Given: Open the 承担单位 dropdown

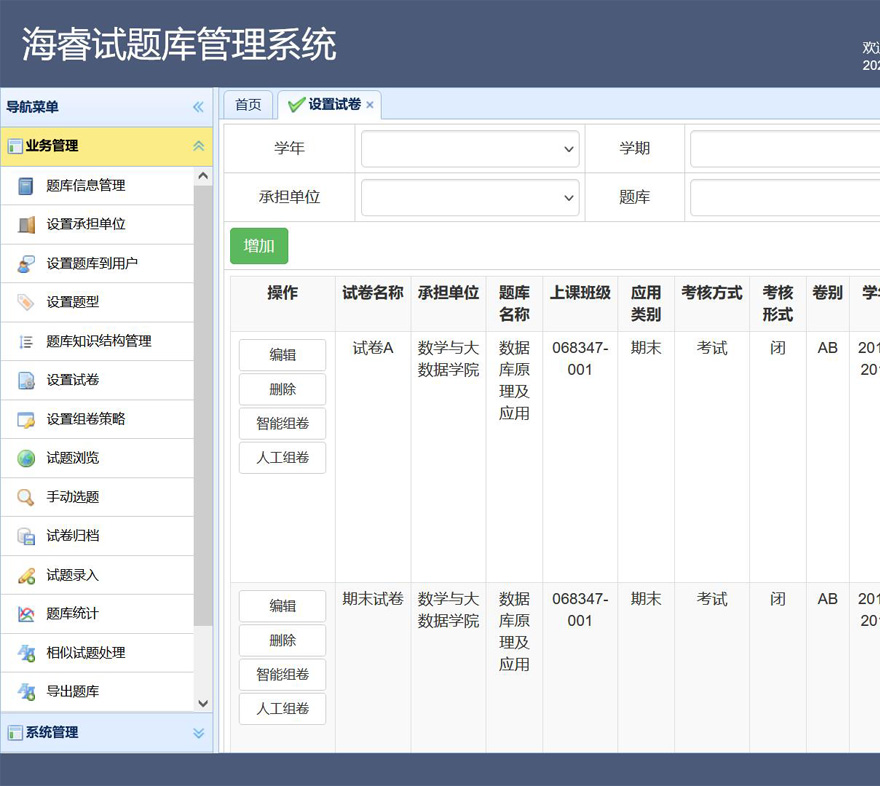Looking at the screenshot, I should [x=470, y=198].
